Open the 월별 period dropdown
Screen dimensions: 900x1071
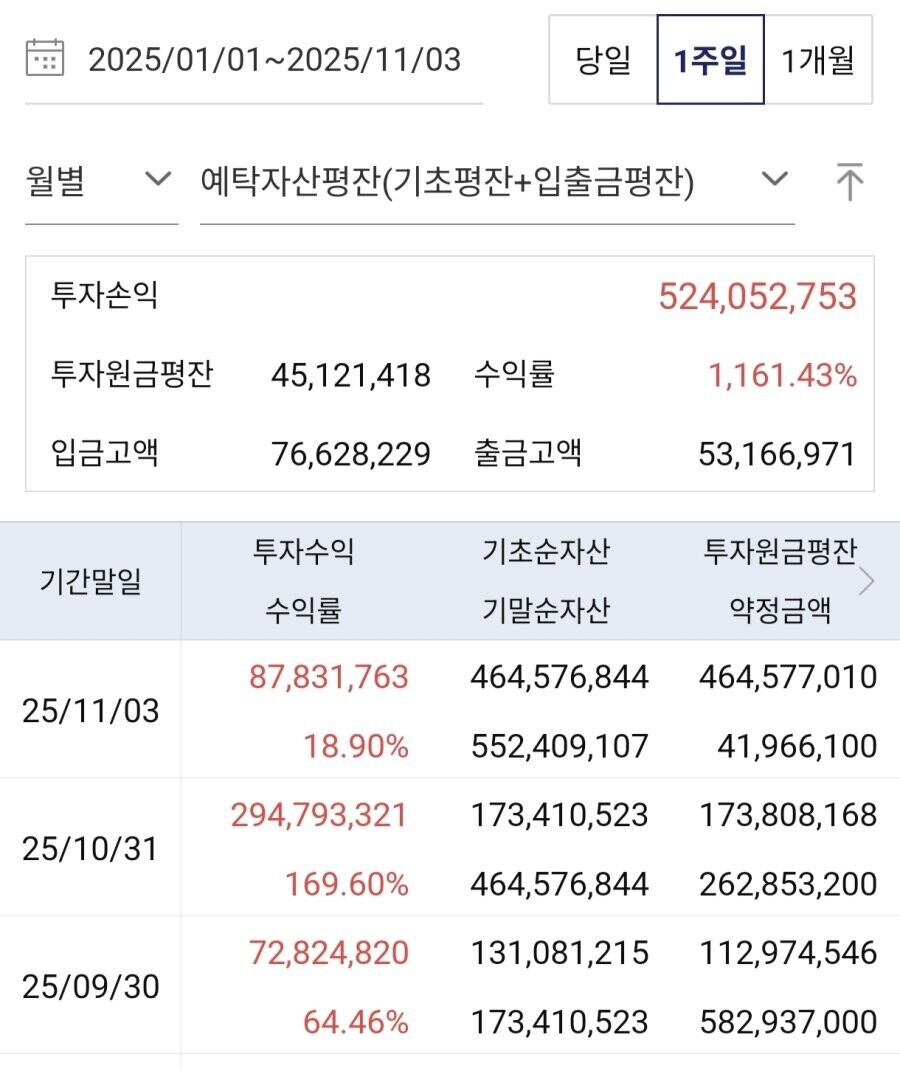point(100,182)
